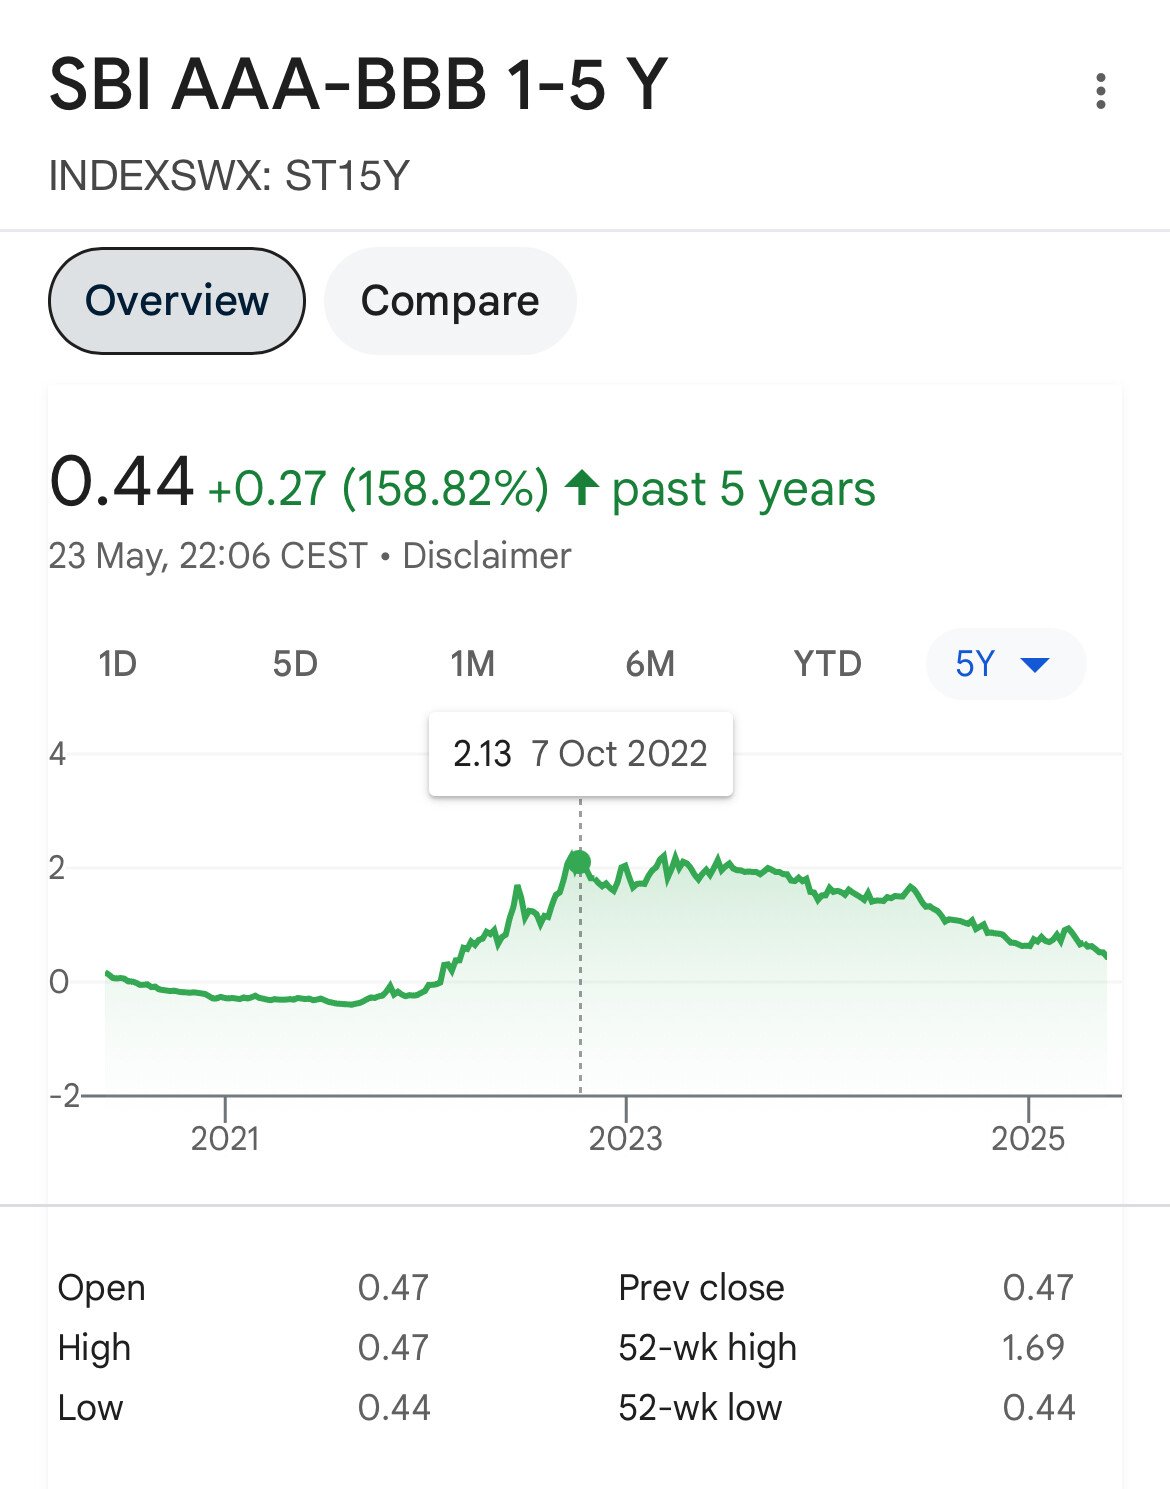Click the 52-wk high value 1.69
The width and height of the screenshot is (1170, 1489).
point(1033,1348)
